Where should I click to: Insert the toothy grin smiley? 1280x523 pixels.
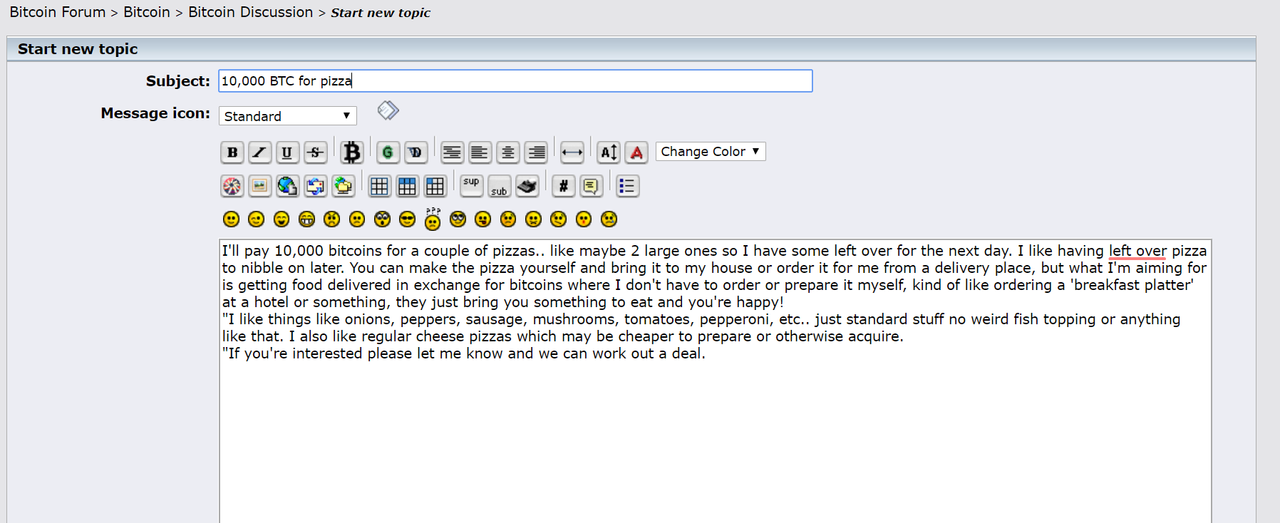[x=306, y=218]
